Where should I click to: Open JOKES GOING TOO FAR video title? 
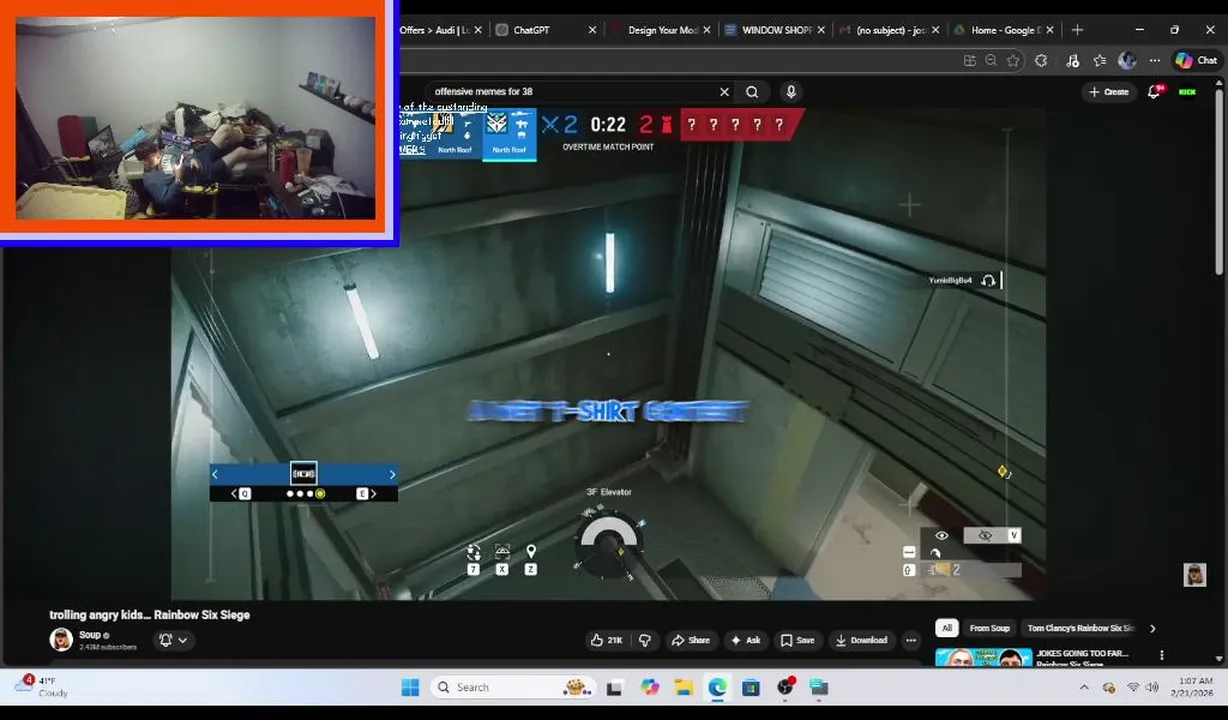pos(1082,653)
